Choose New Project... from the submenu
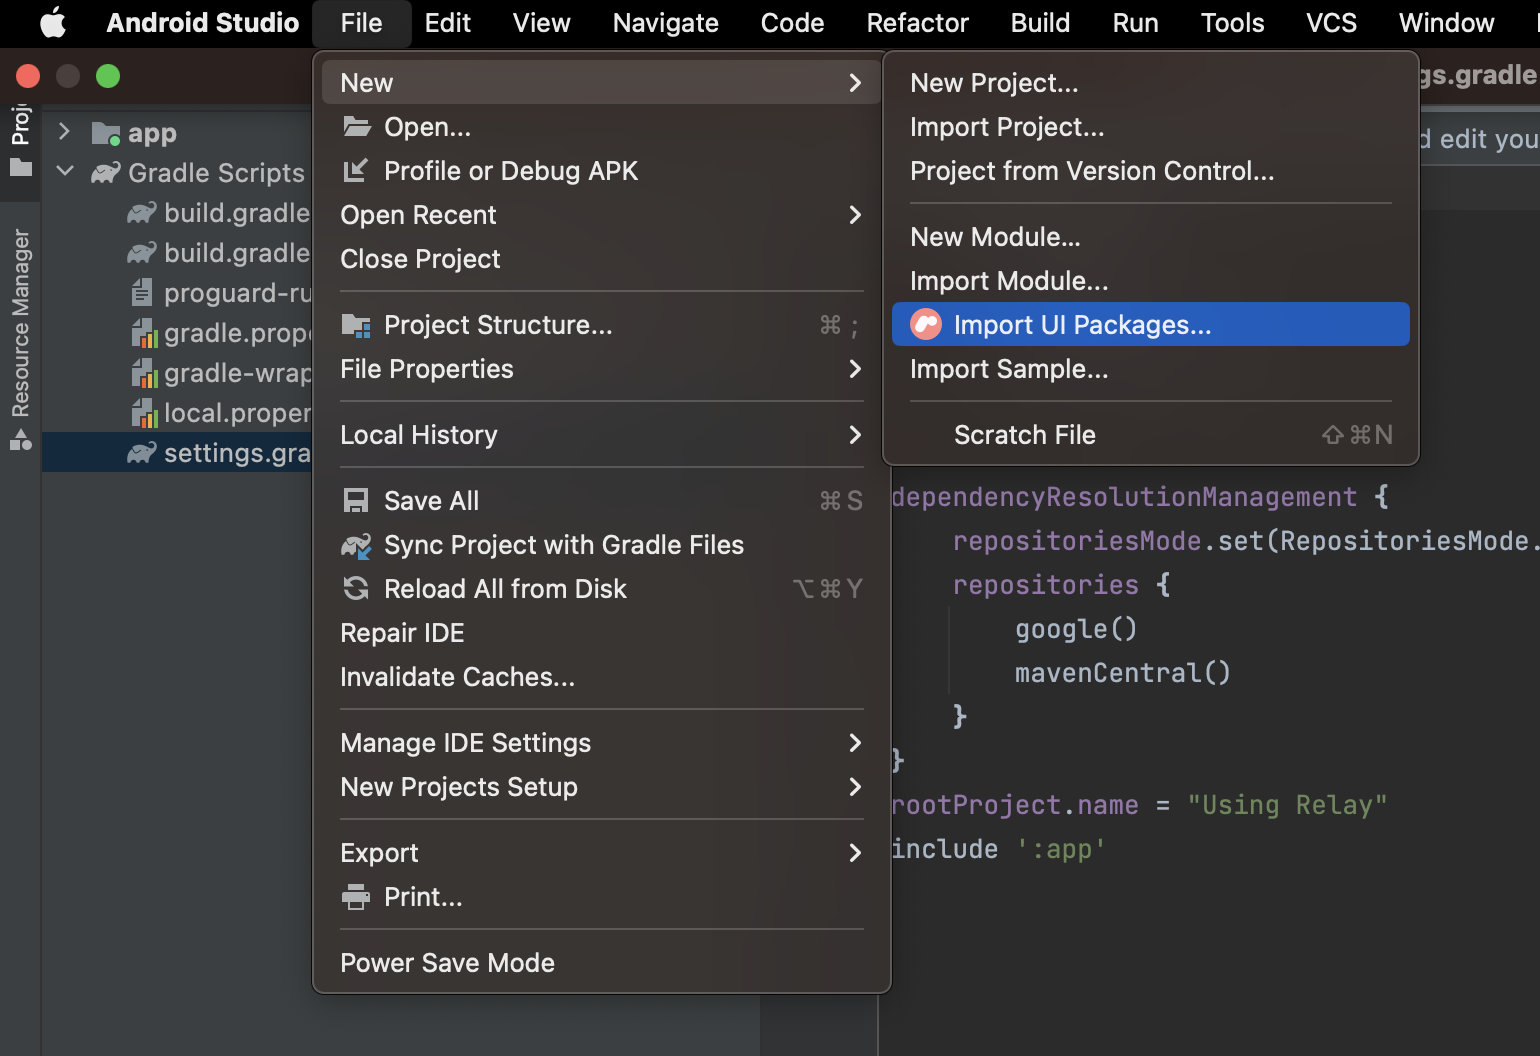Screen dimensions: 1540x1056 click(1150, 83)
